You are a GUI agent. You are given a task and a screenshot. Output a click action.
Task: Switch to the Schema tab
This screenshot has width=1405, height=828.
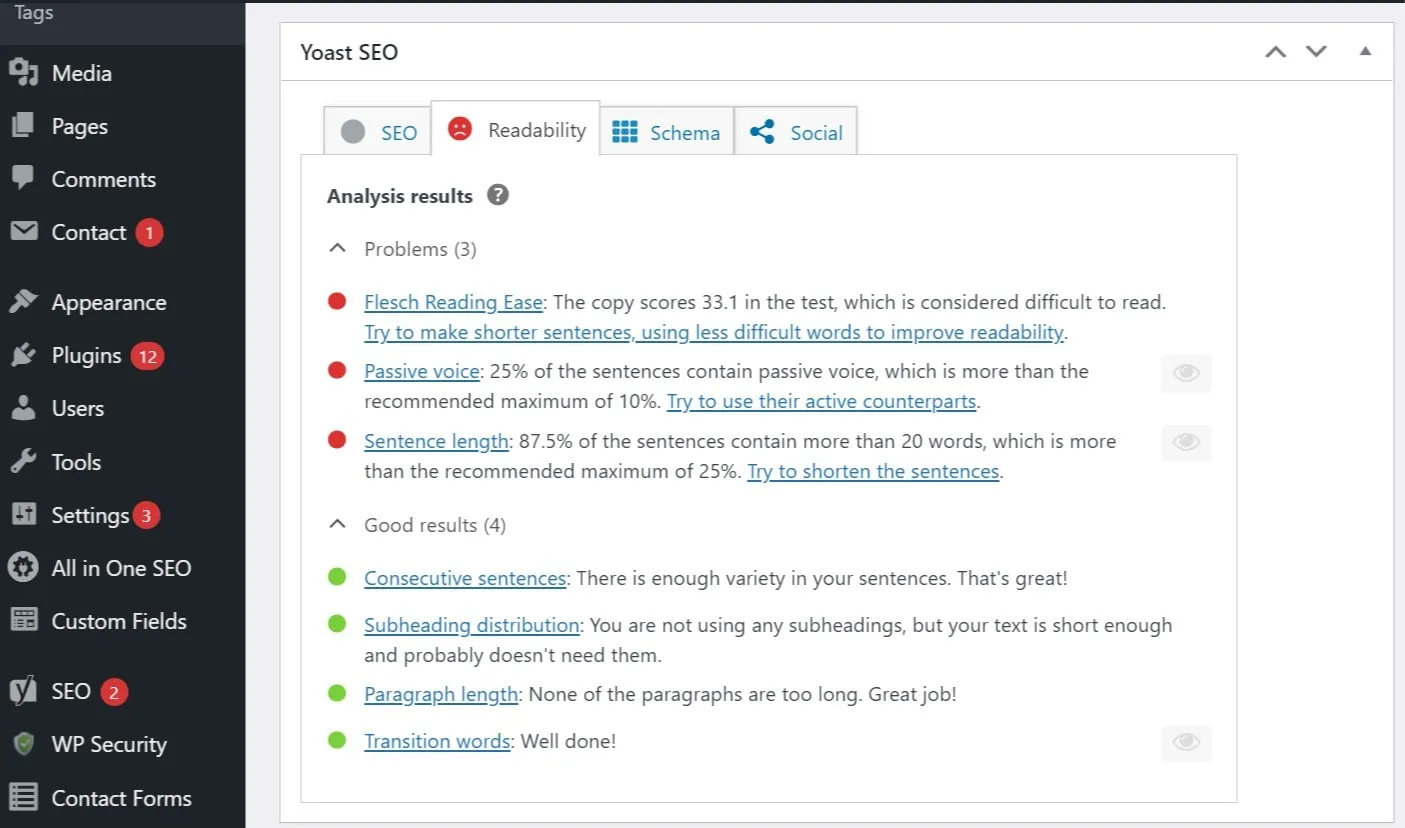coord(667,133)
